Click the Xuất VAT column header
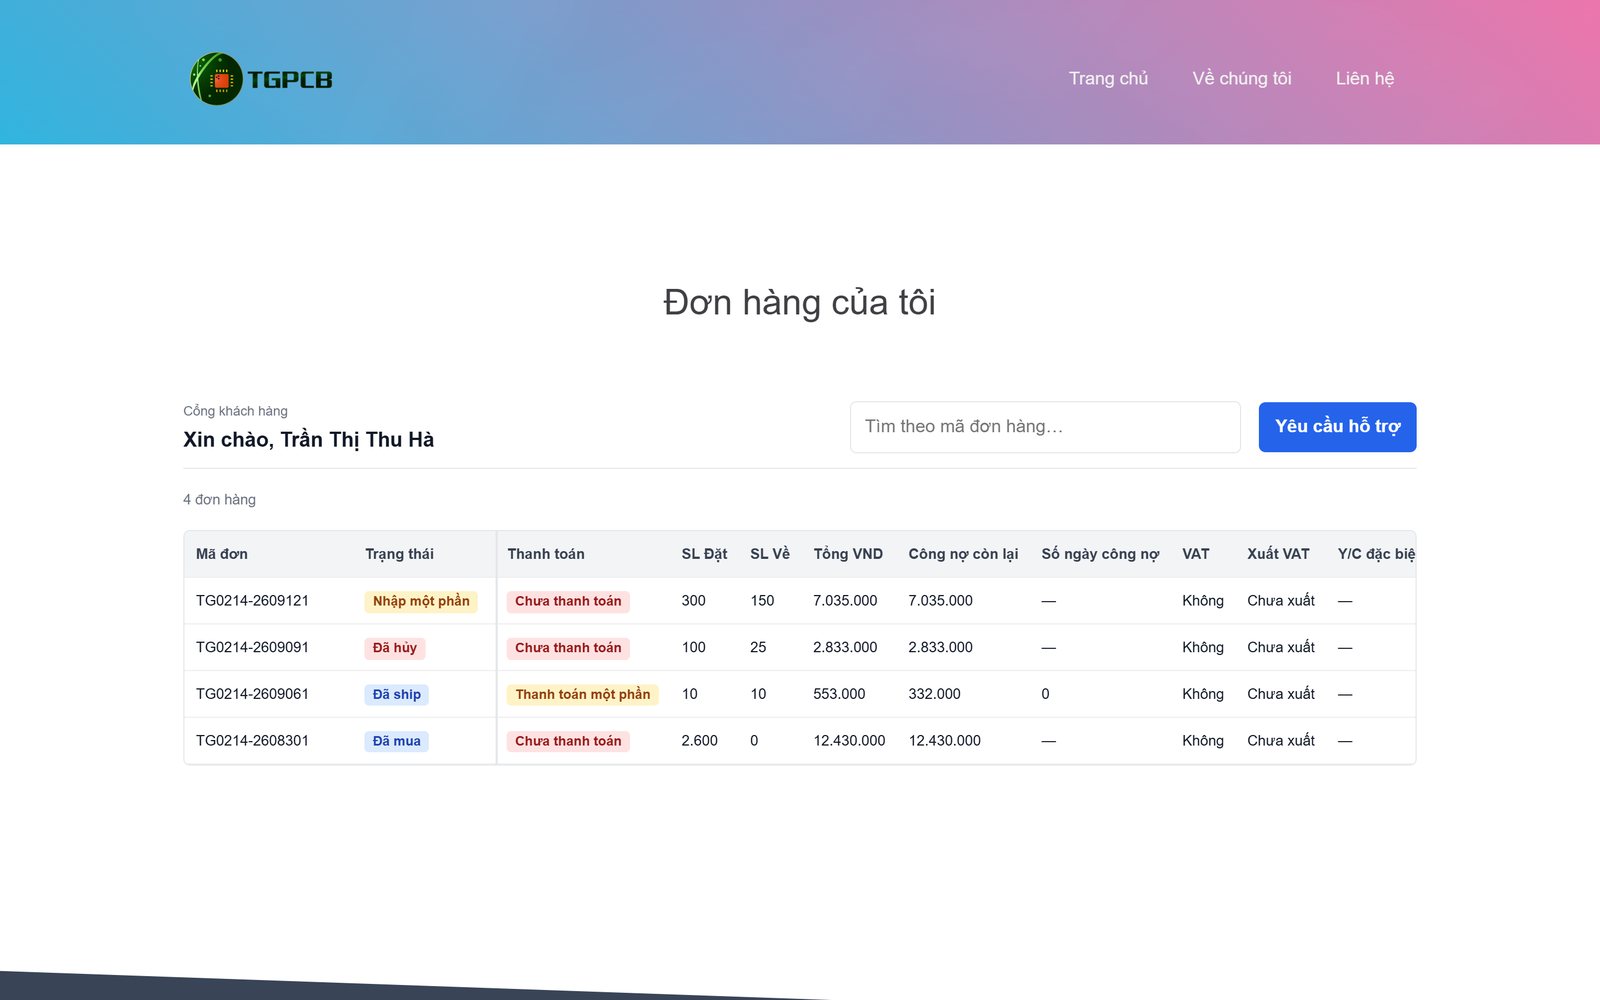This screenshot has width=1600, height=1000. (x=1278, y=554)
